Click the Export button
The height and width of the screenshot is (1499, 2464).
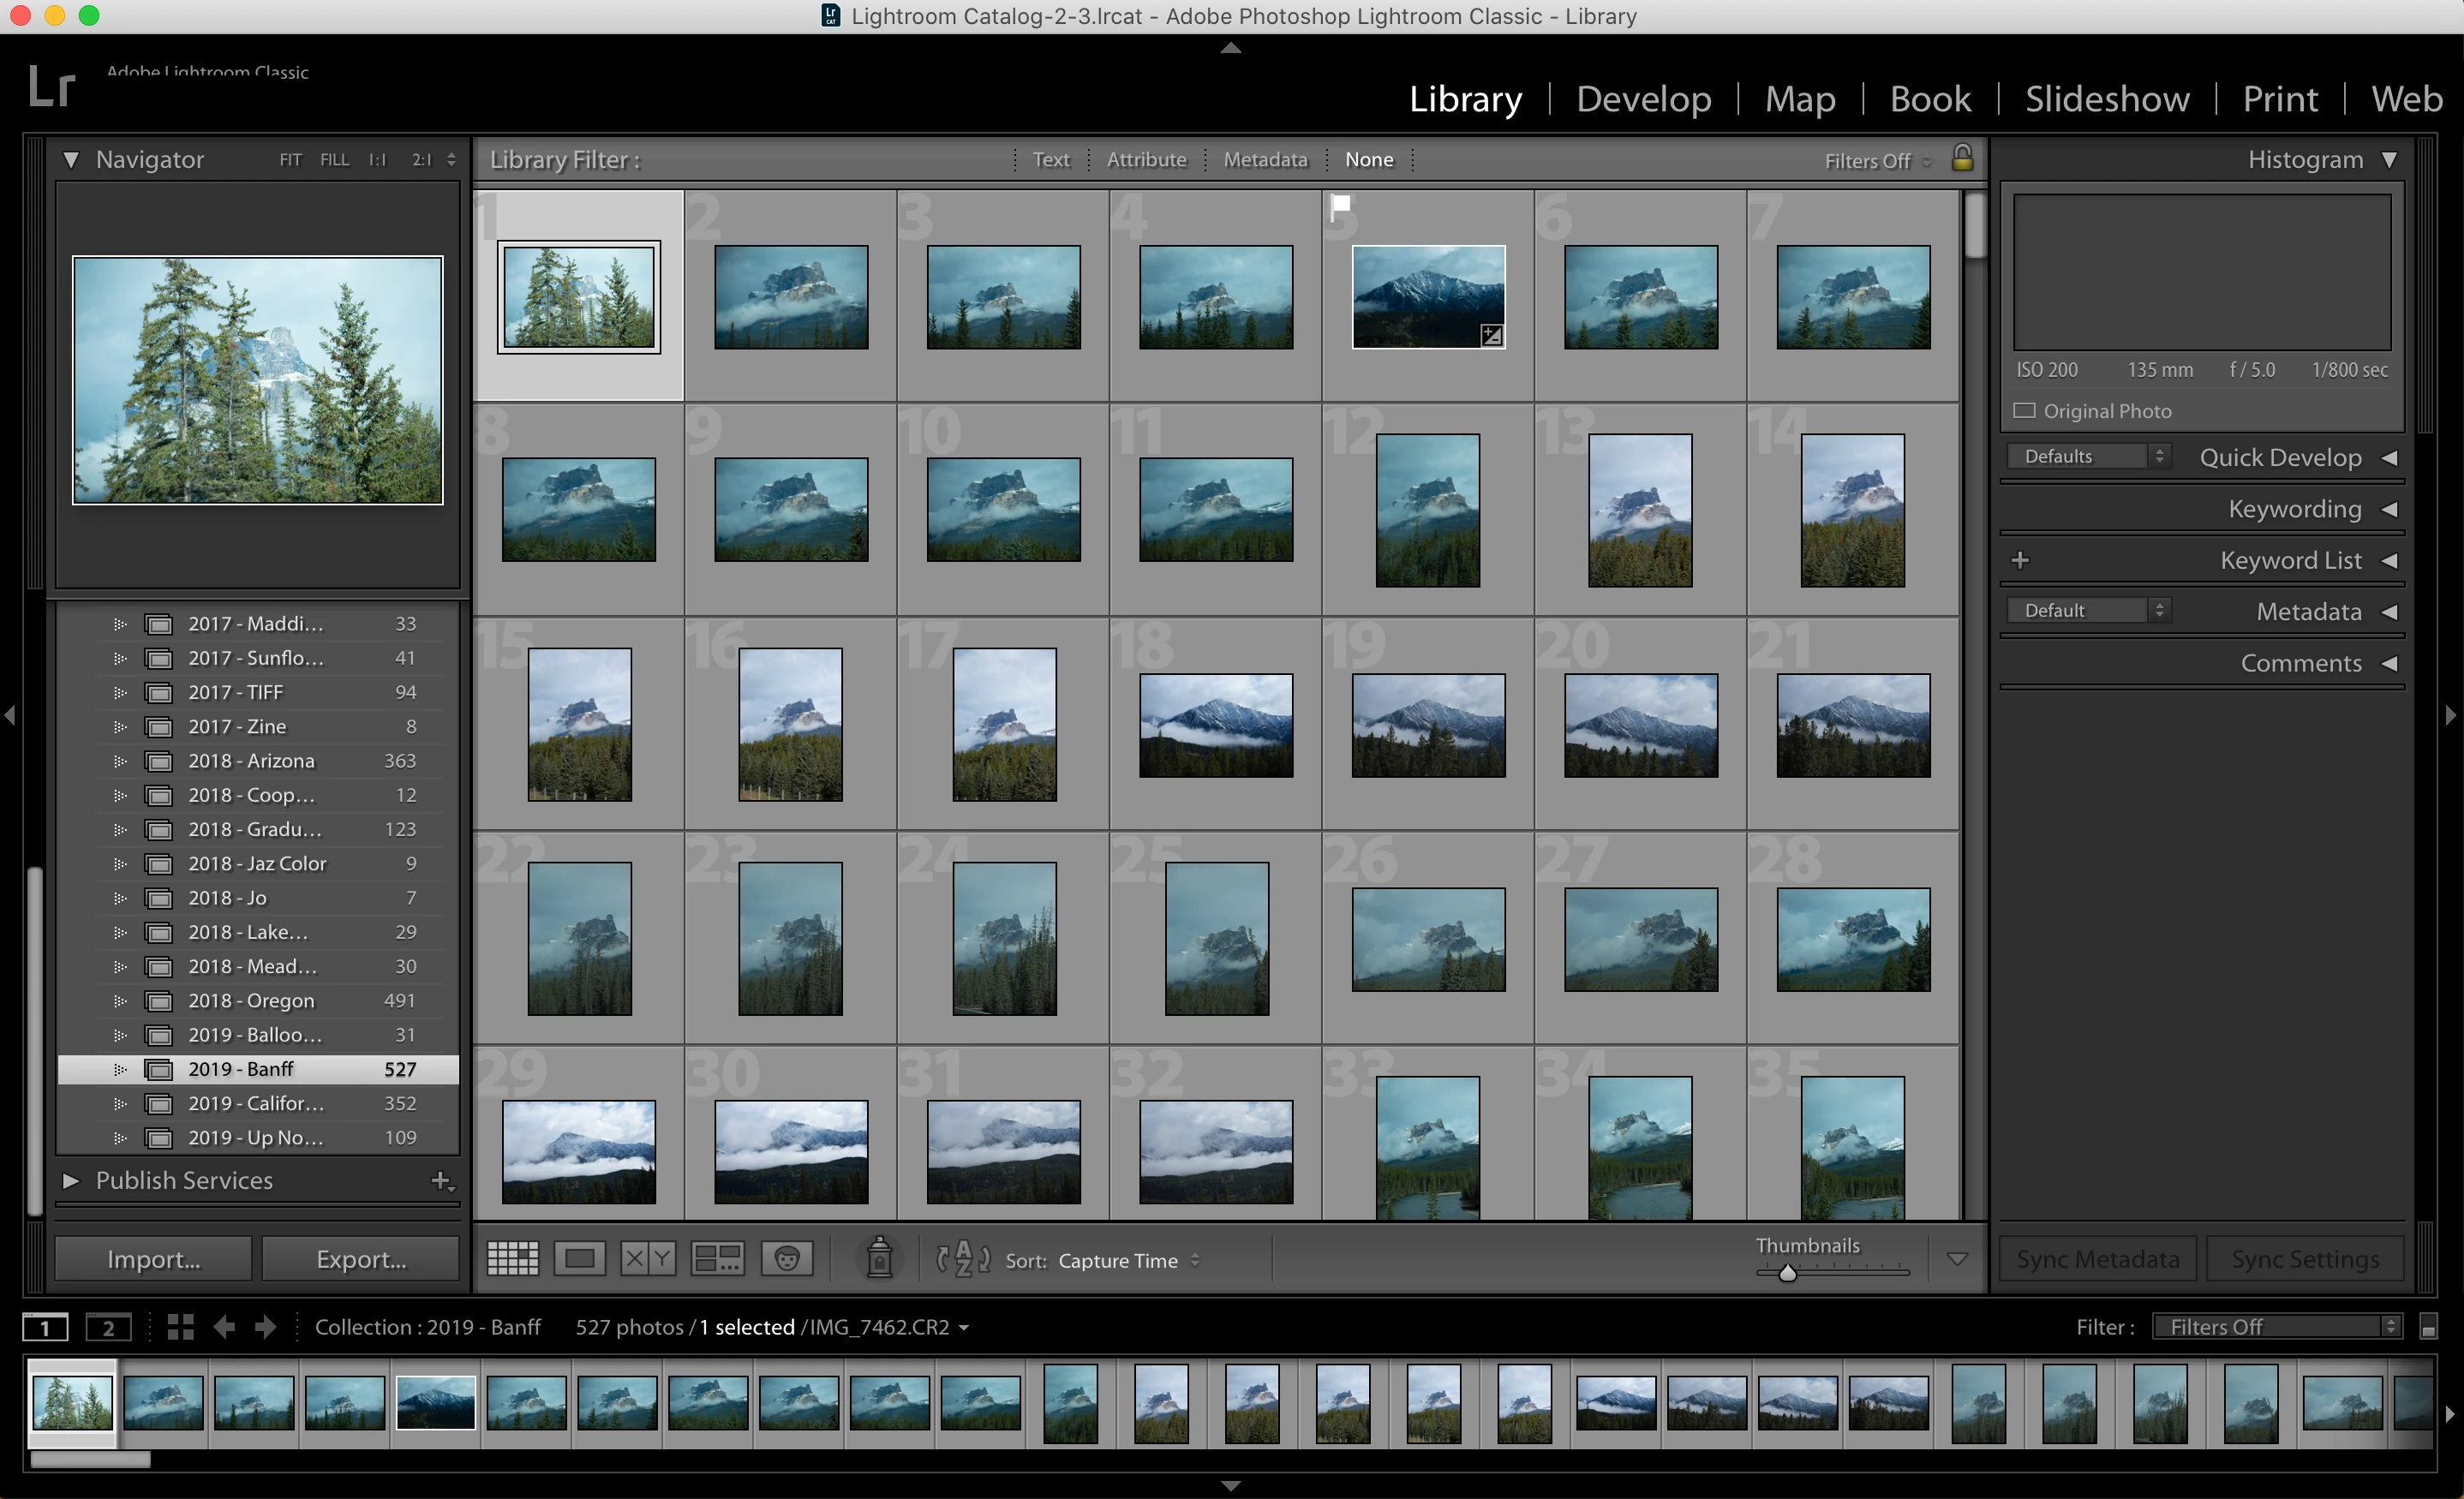(x=361, y=1259)
